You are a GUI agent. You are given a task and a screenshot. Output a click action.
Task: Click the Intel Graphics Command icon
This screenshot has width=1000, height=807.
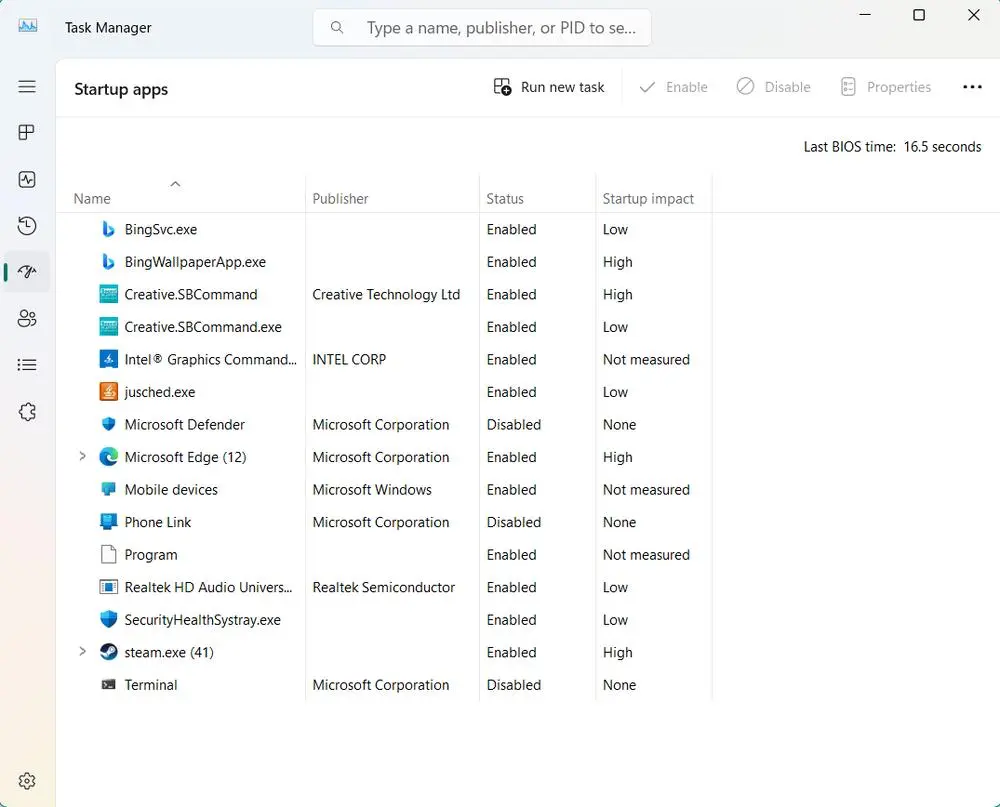[x=108, y=359]
